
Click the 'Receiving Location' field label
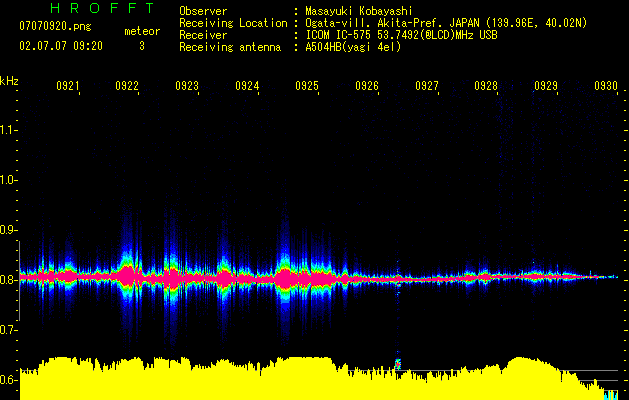click(x=233, y=23)
